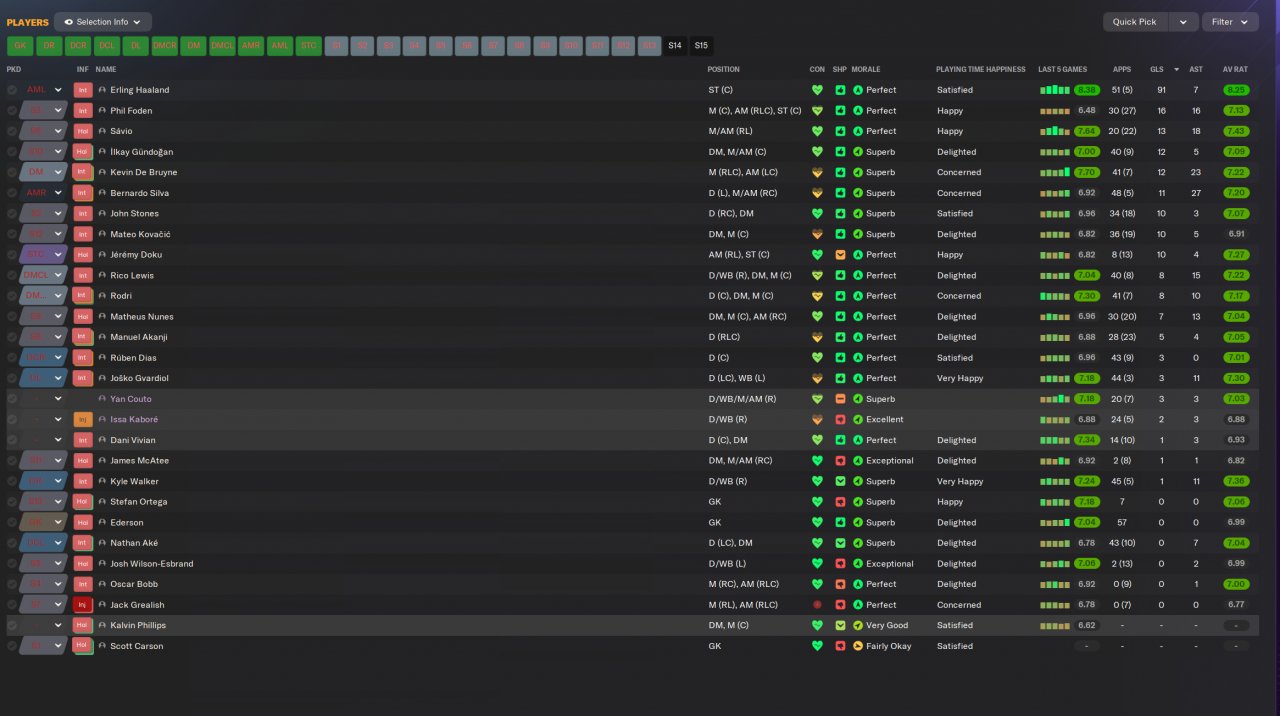Viewport: 1280px width, 716px height.
Task: Select the S15 substitute slot
Action: pyautogui.click(x=701, y=46)
